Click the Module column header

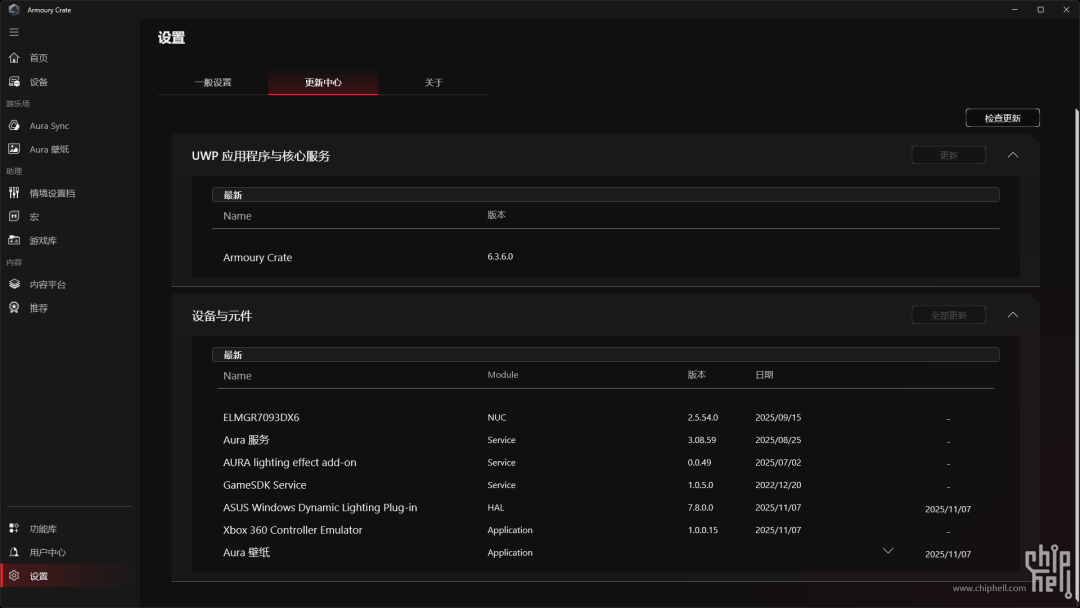[x=503, y=375]
